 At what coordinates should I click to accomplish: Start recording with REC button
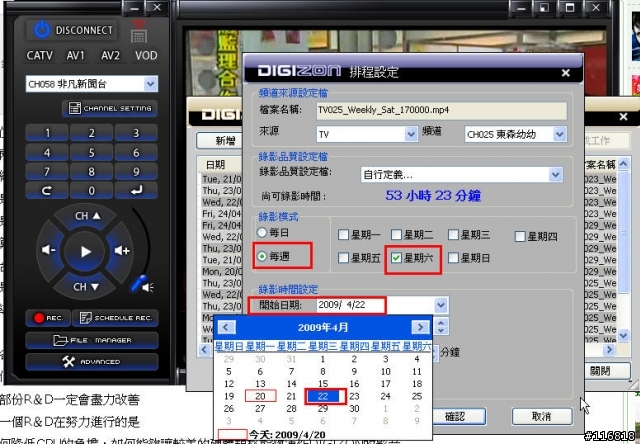click(x=48, y=318)
